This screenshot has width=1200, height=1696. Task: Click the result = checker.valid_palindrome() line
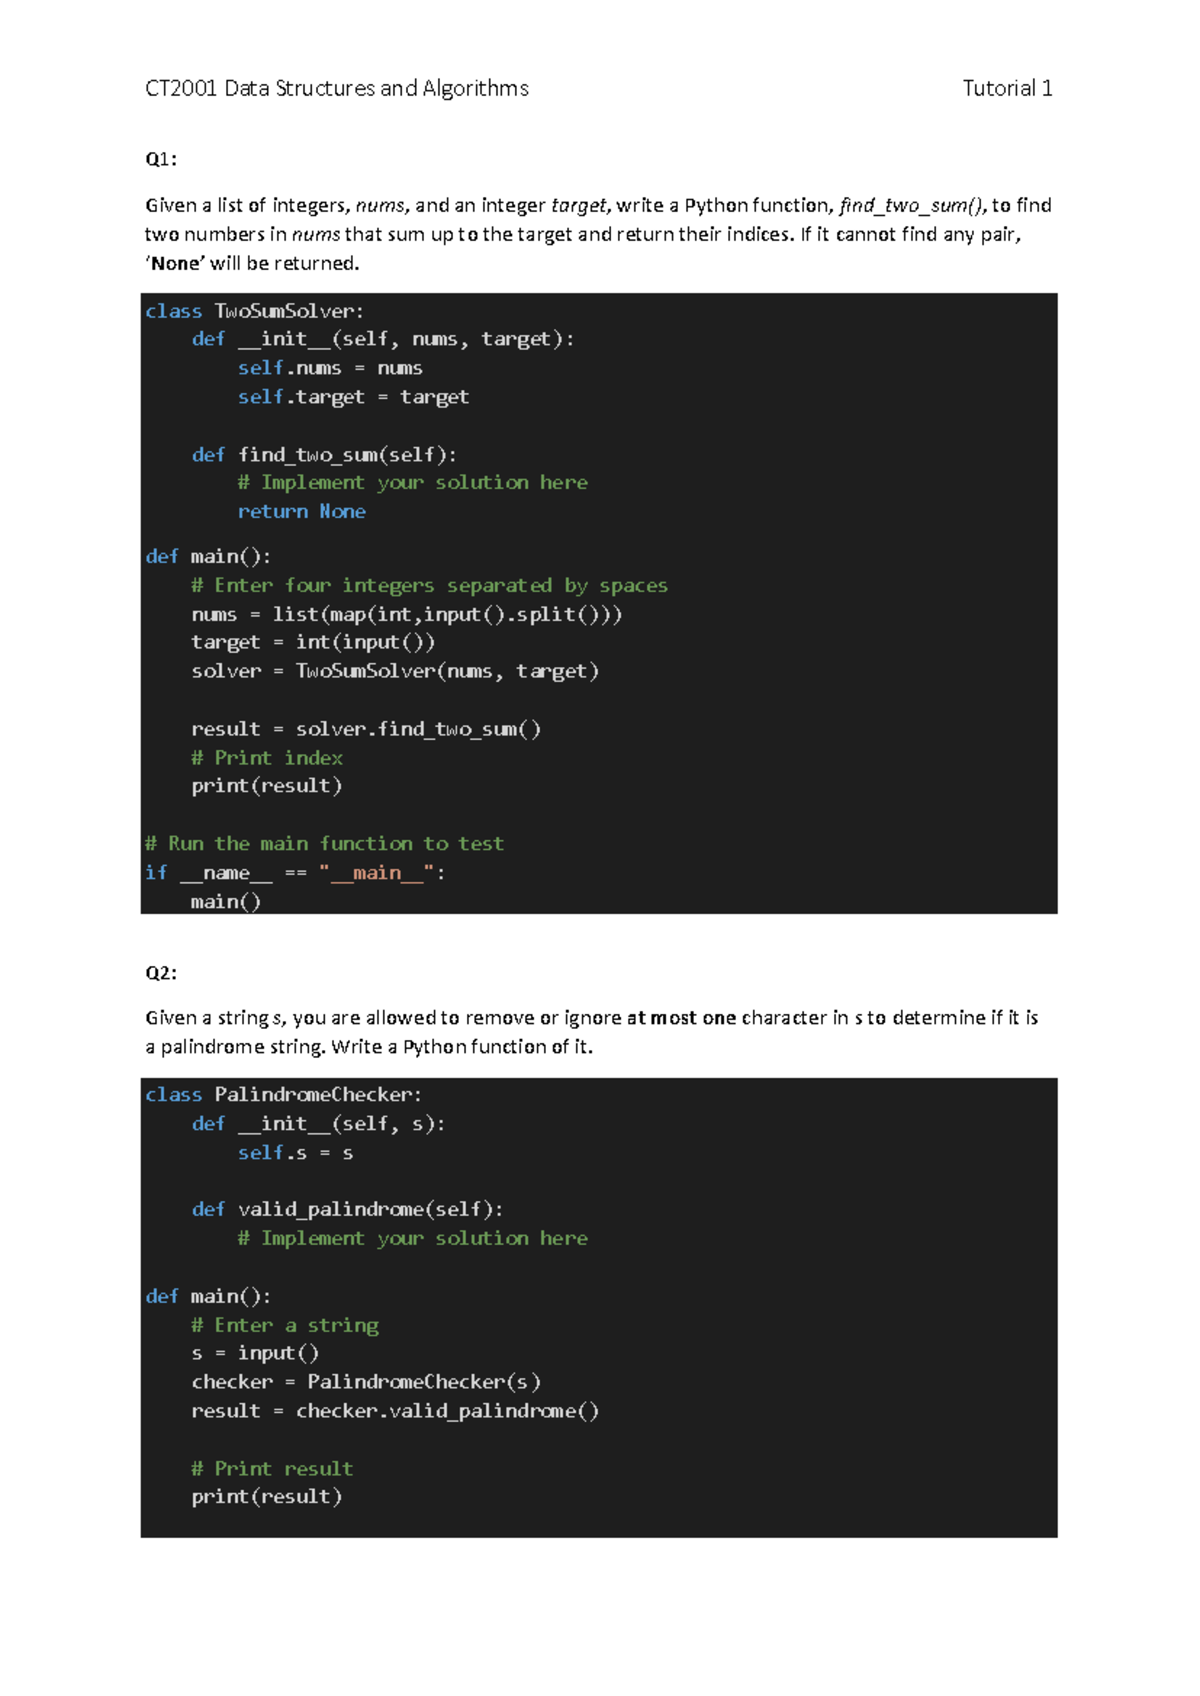click(395, 1411)
